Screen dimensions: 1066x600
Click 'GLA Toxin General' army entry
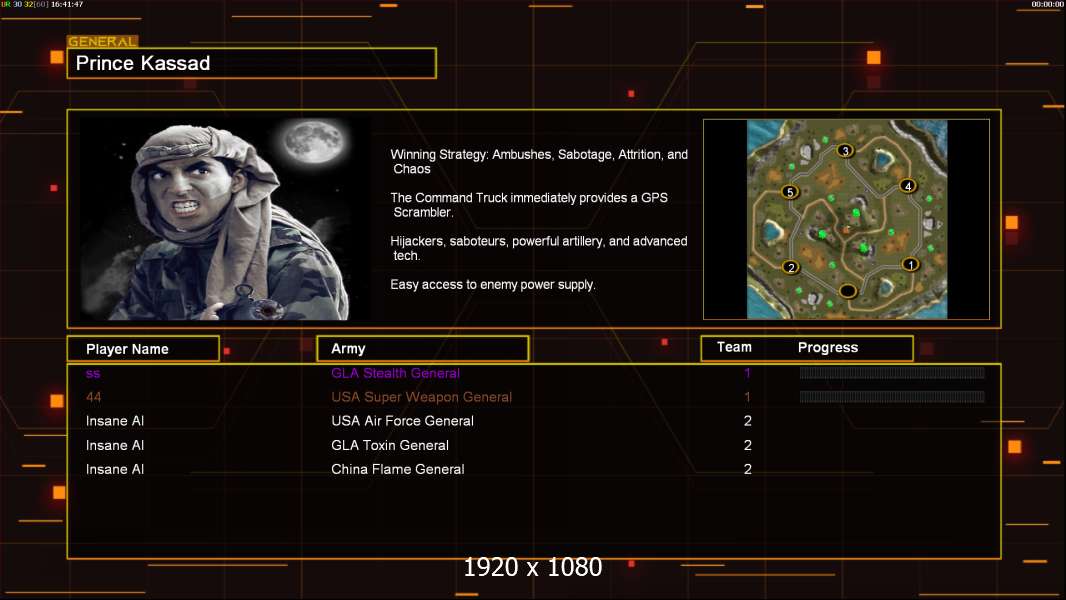pyautogui.click(x=390, y=445)
